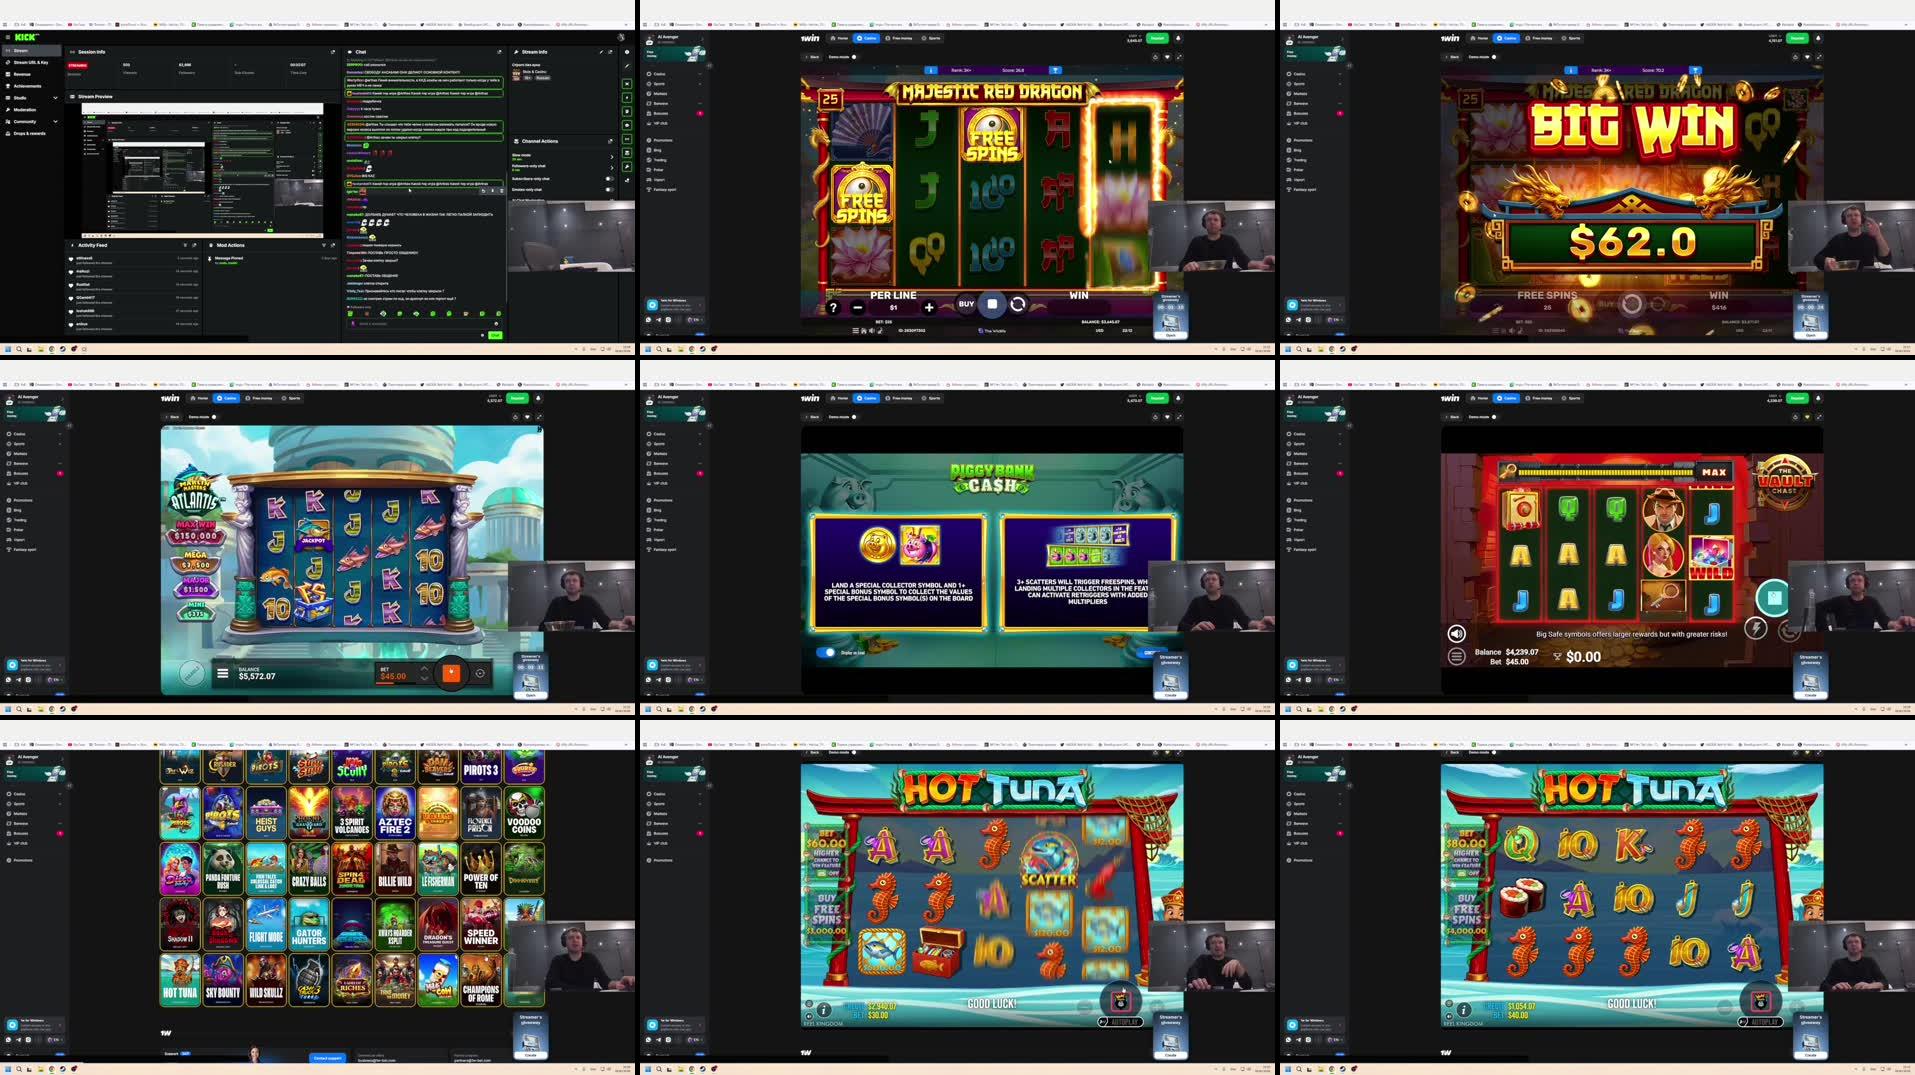Toggle Demo mode above Piggy Bank Cash
1915x1075 pixels.
tap(854, 417)
